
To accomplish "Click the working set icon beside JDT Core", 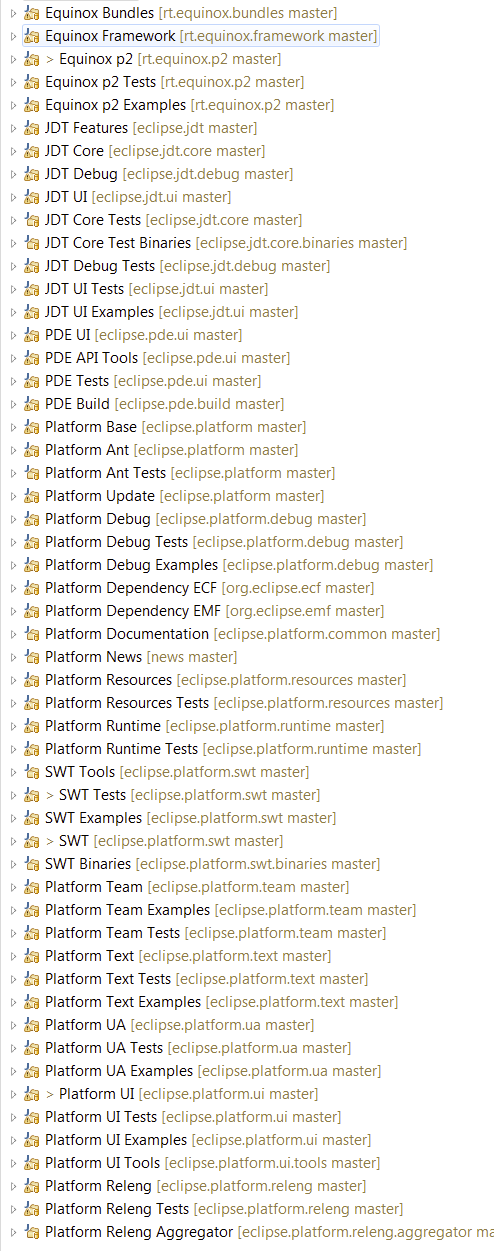I will click(31, 151).
